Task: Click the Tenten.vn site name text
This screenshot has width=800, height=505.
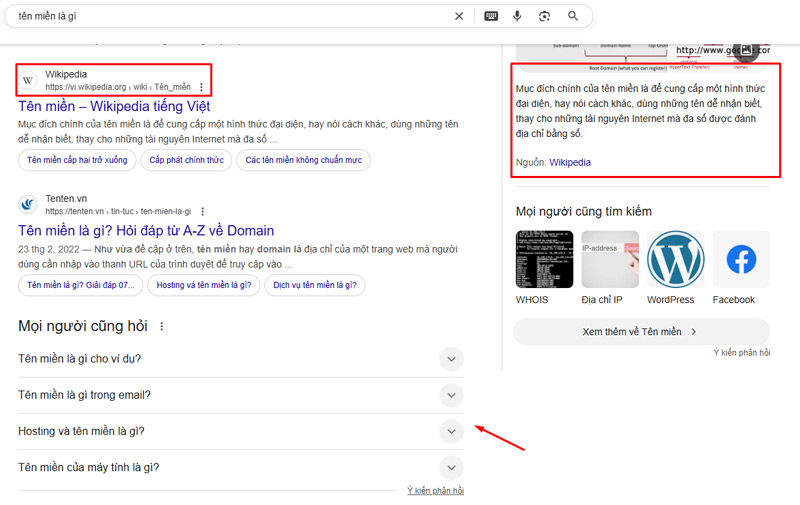Action: click(x=66, y=199)
